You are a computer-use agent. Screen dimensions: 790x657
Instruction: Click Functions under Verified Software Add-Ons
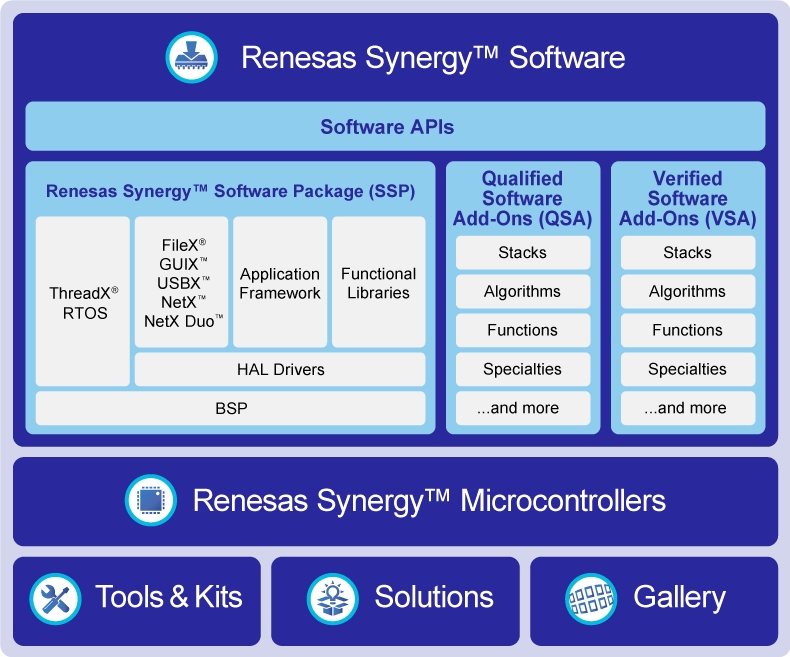coord(687,330)
